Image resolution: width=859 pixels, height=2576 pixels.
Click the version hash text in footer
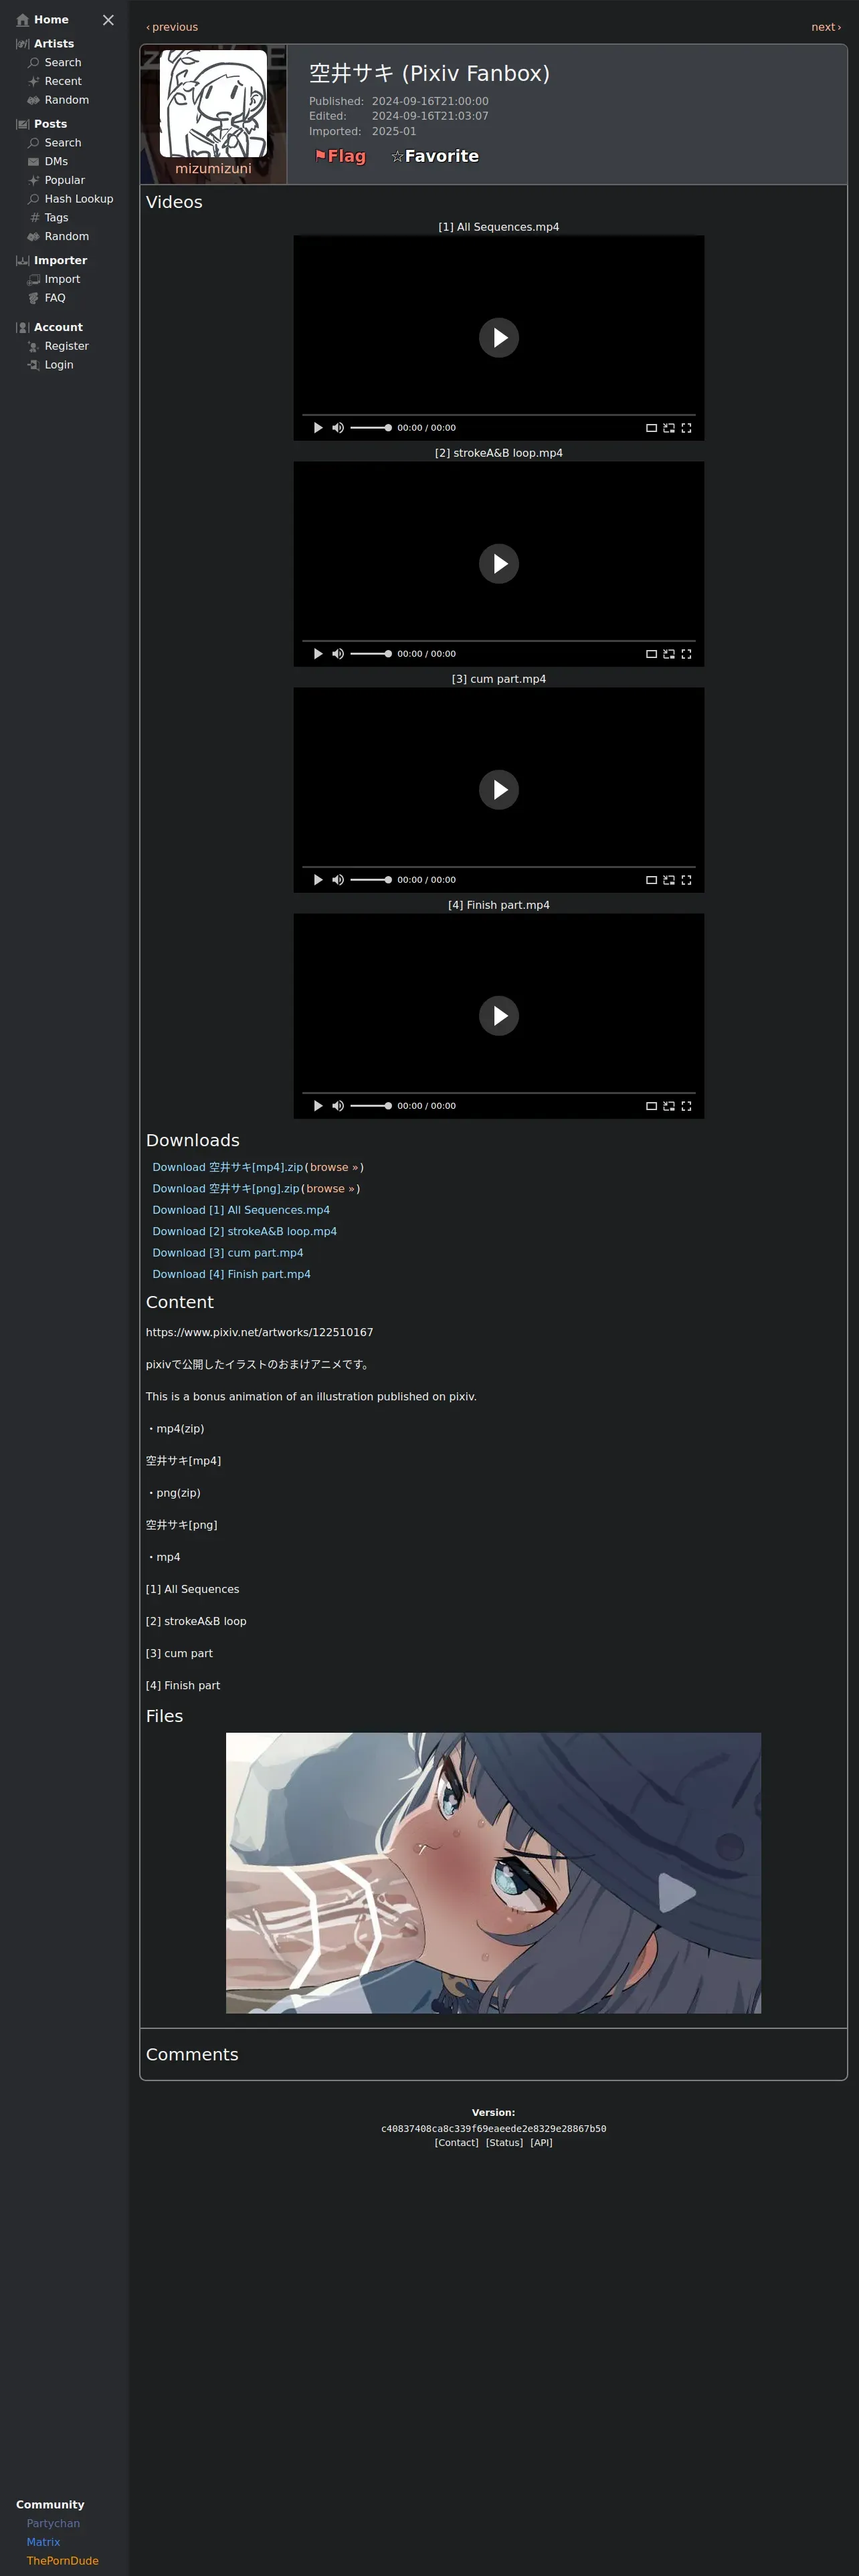click(x=493, y=2129)
